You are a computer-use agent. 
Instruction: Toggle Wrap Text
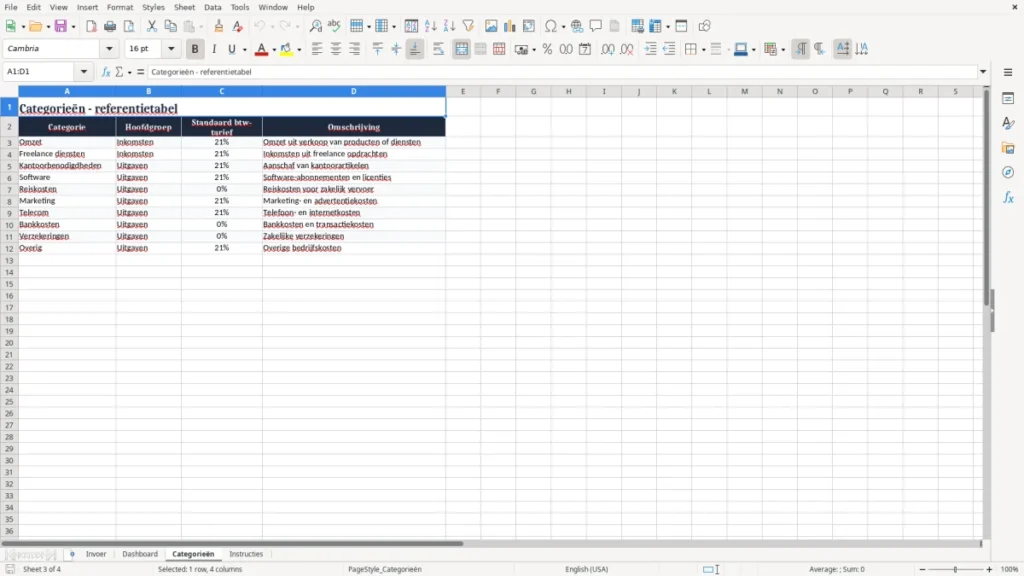click(x=438, y=49)
